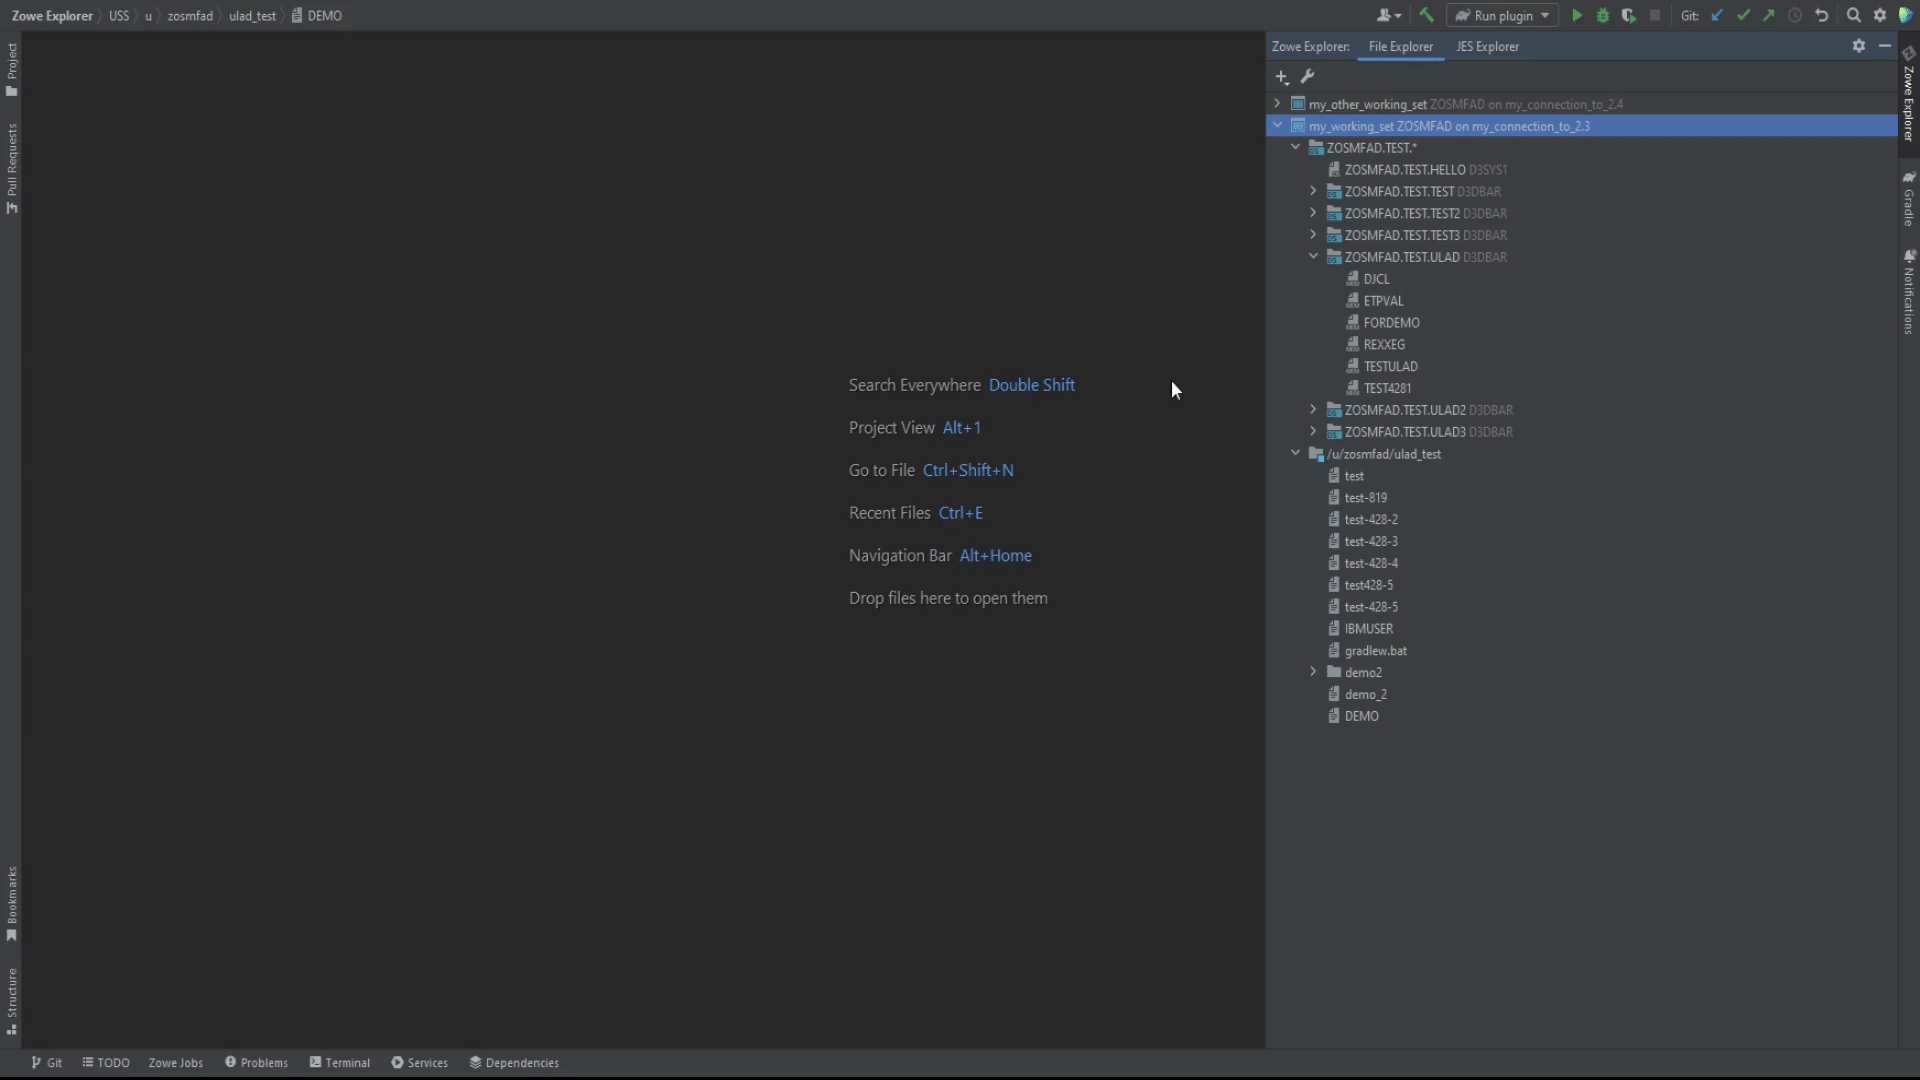
Task: Click Git push green arrow
Action: pos(1769,15)
